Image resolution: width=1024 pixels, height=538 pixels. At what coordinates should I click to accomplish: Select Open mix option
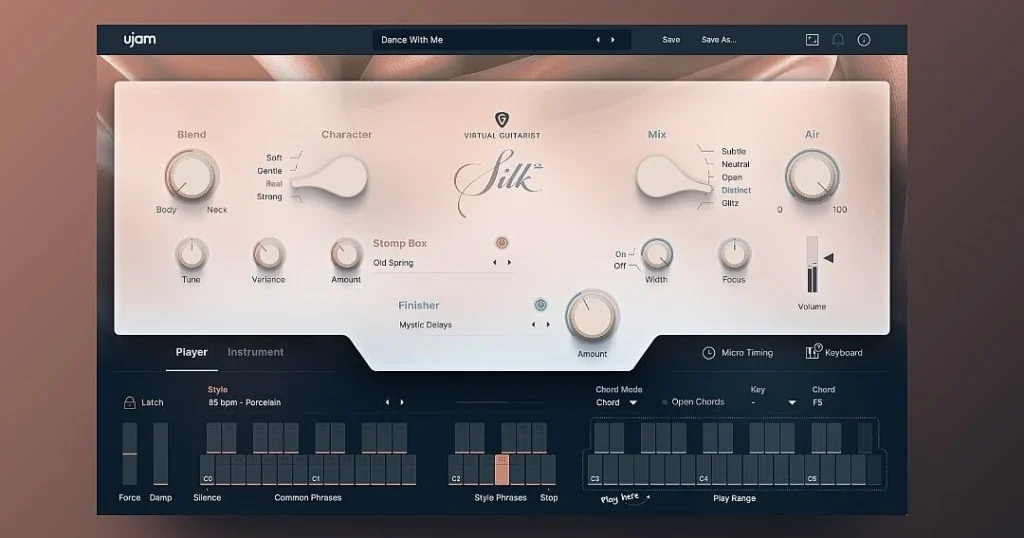tap(731, 177)
